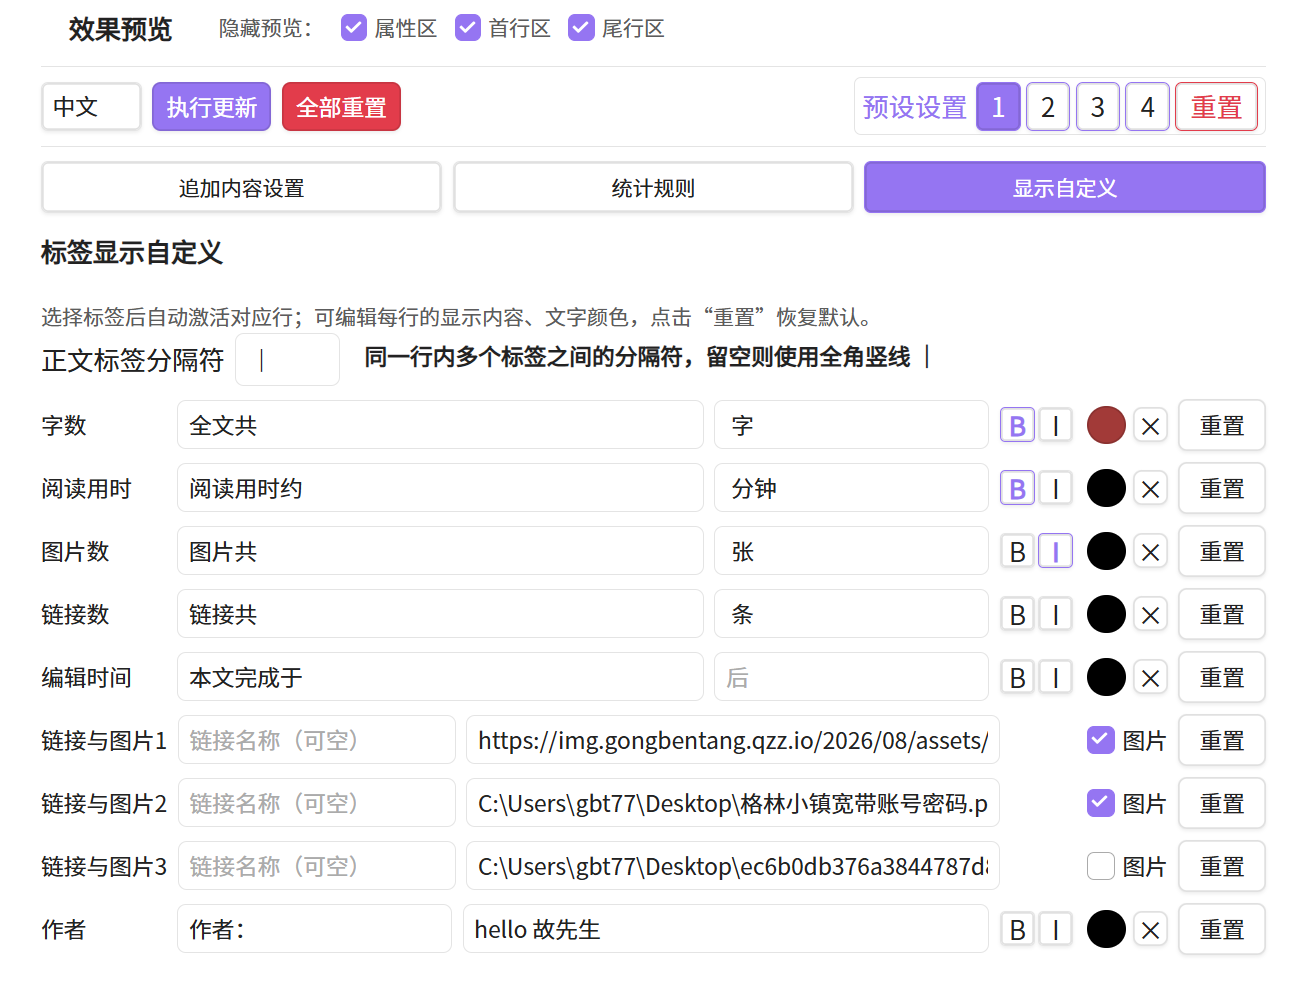Switch to 显示自定义 tab

(1065, 188)
